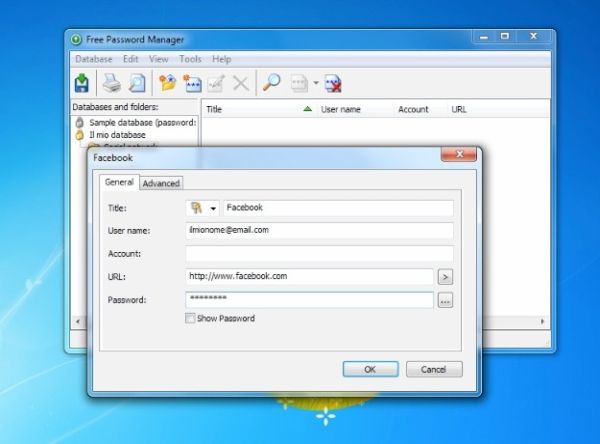The width and height of the screenshot is (600, 444).
Task: Open the entry icon dropdown arrow
Action: click(213, 209)
